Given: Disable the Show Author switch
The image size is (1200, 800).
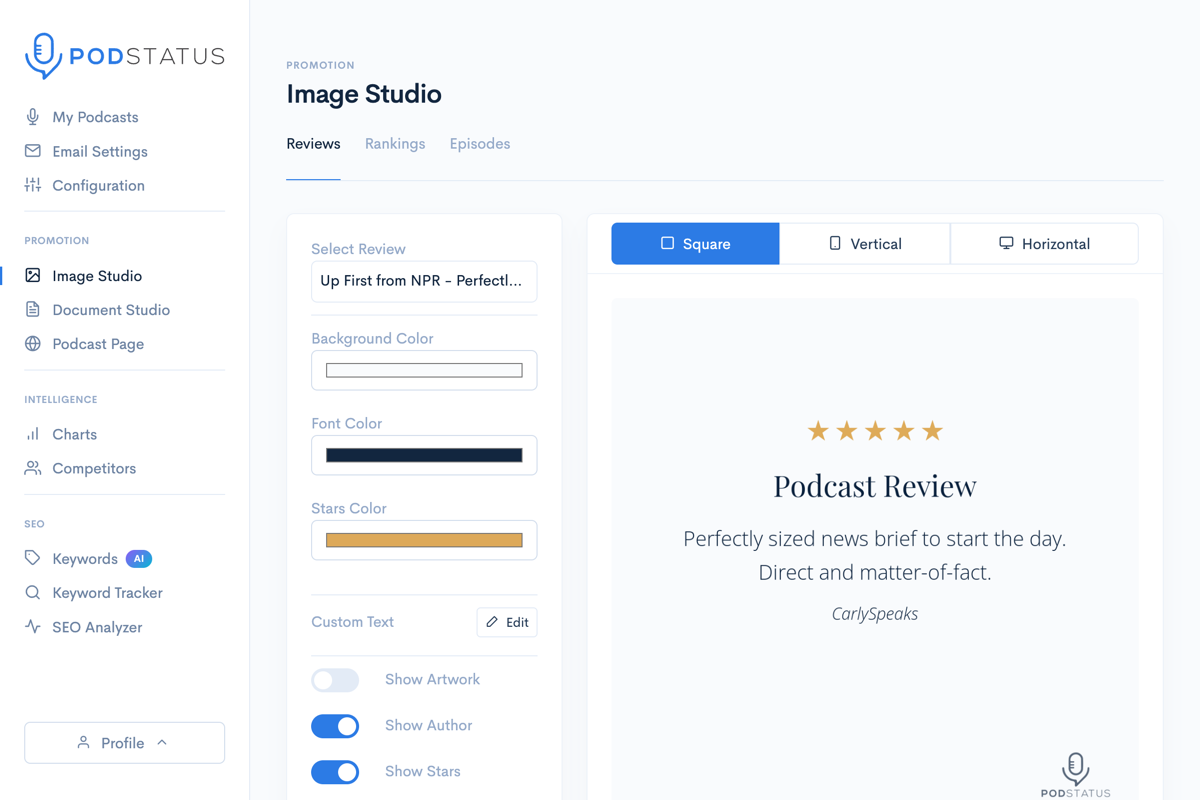Looking at the screenshot, I should (335, 726).
